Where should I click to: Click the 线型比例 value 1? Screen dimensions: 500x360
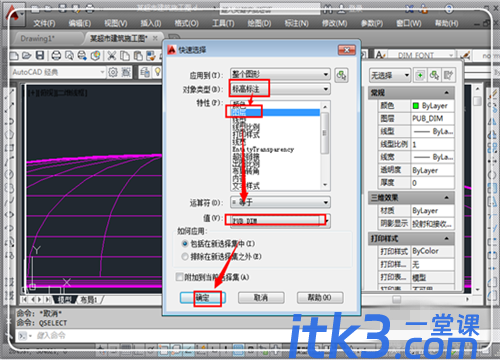click(432, 144)
